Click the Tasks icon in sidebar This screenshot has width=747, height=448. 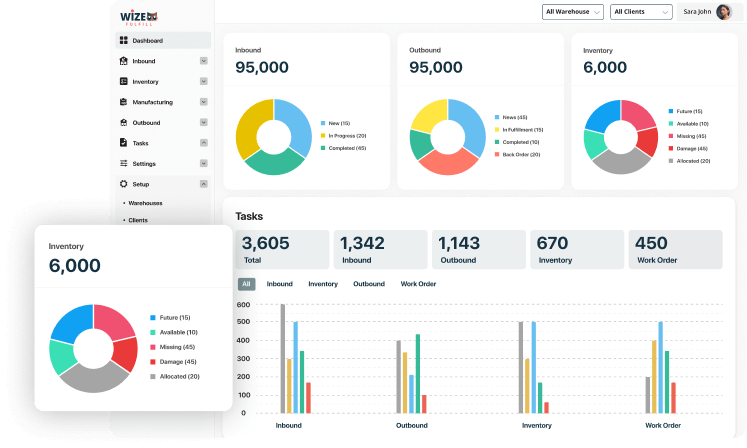click(124, 143)
